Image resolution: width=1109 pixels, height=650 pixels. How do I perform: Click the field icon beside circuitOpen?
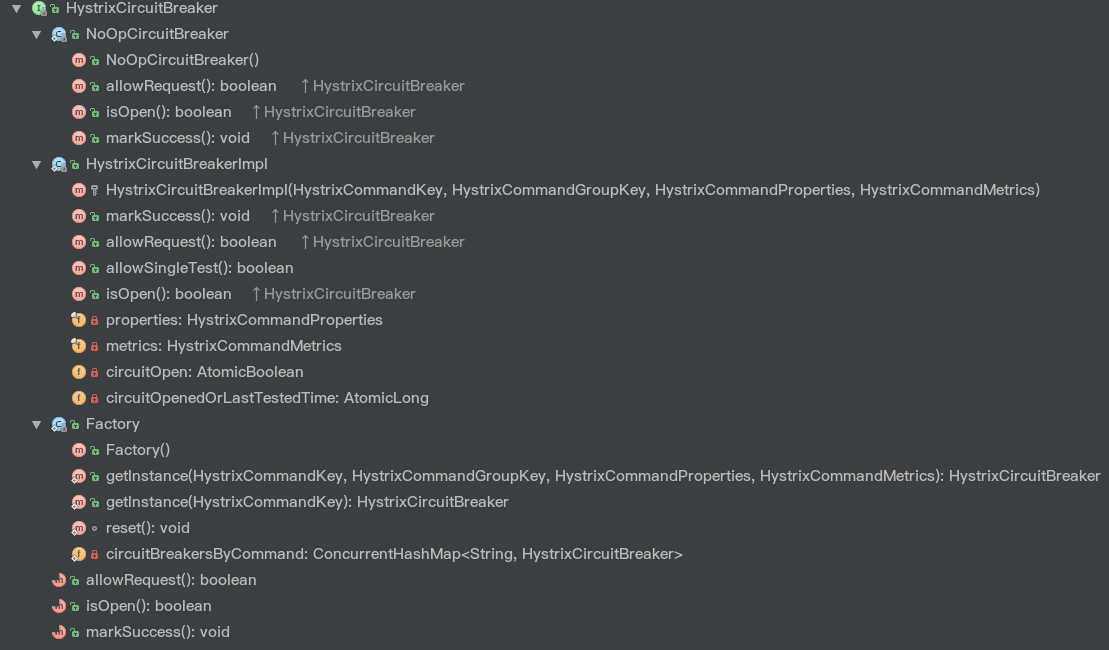click(79, 372)
